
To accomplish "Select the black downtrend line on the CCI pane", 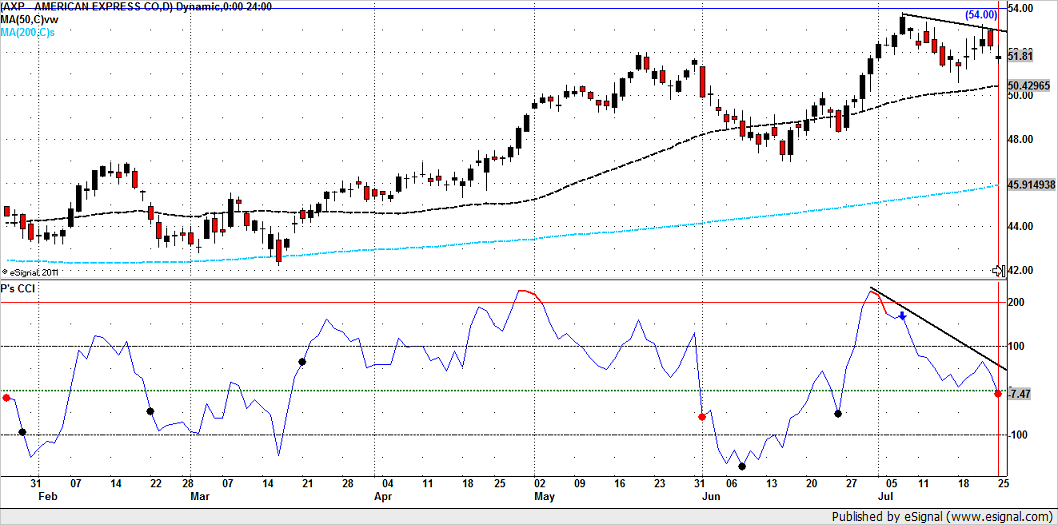I will point(939,329).
